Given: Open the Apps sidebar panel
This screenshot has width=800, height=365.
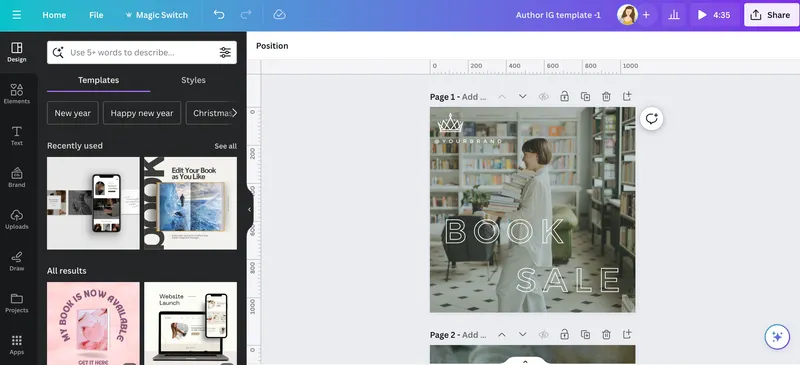Looking at the screenshot, I should (x=16, y=345).
